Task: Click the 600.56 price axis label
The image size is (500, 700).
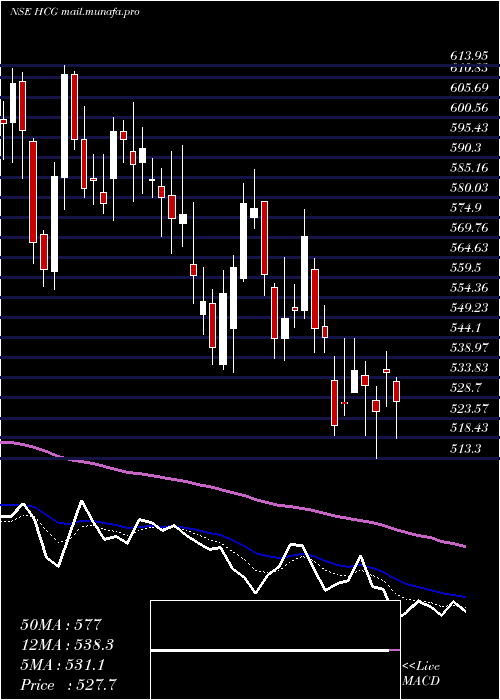Action: 468,108
